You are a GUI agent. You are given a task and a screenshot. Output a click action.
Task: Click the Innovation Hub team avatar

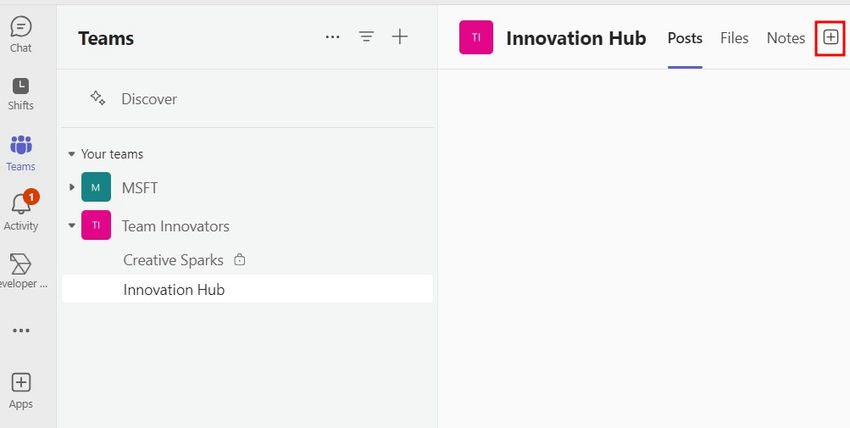click(476, 38)
